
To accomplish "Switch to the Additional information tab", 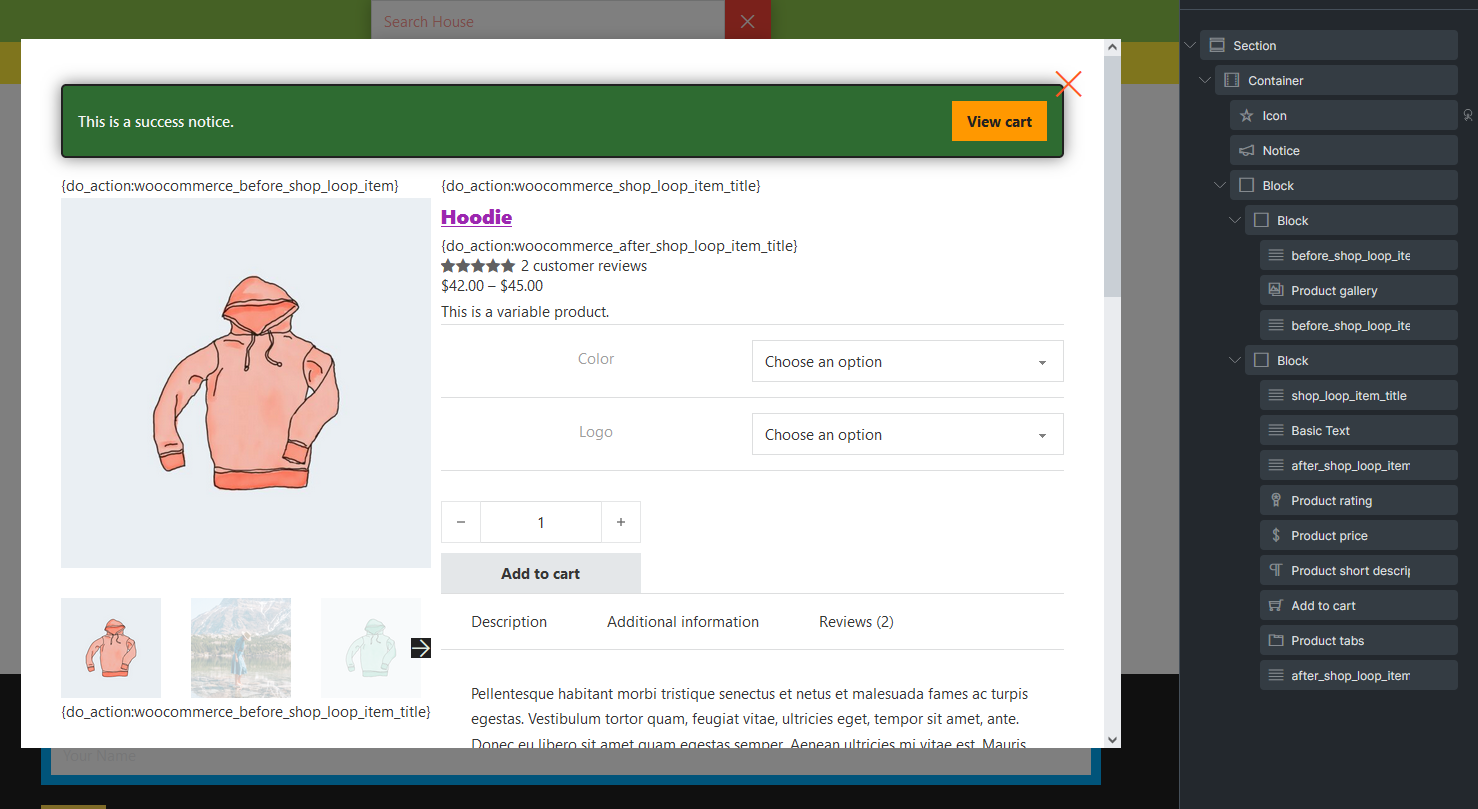I will coord(682,622).
